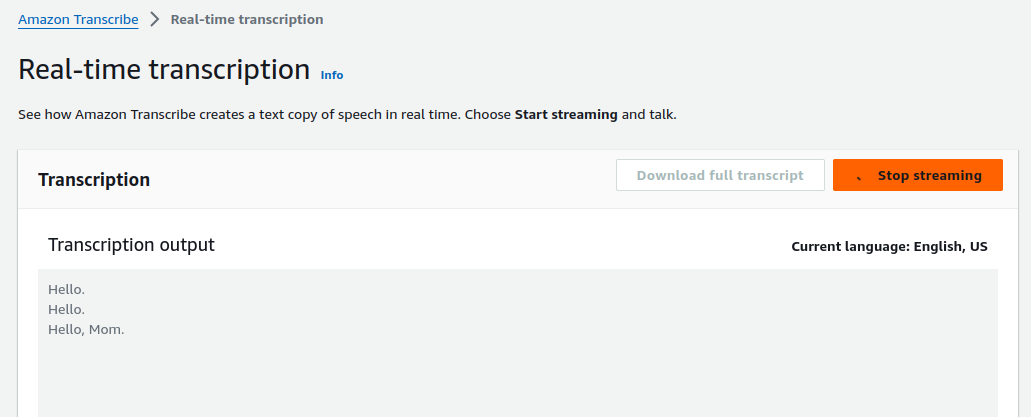Click the second "Hello." transcript line
Image resolution: width=1031 pixels, height=417 pixels.
[66, 310]
